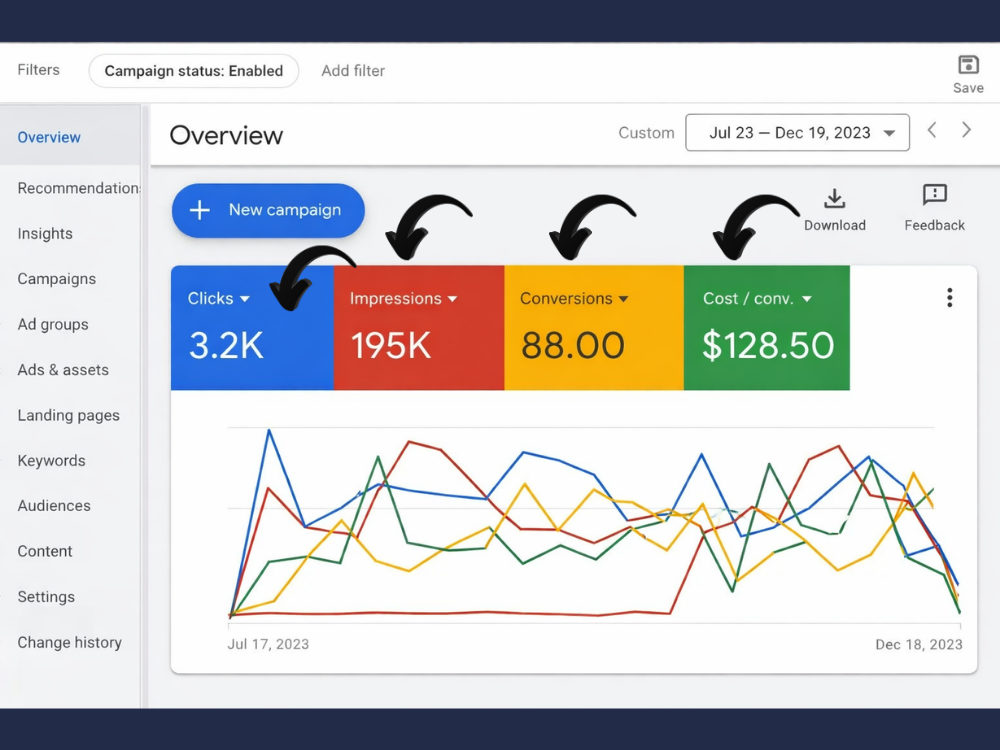Click the plus icon in New campaign

[200, 210]
